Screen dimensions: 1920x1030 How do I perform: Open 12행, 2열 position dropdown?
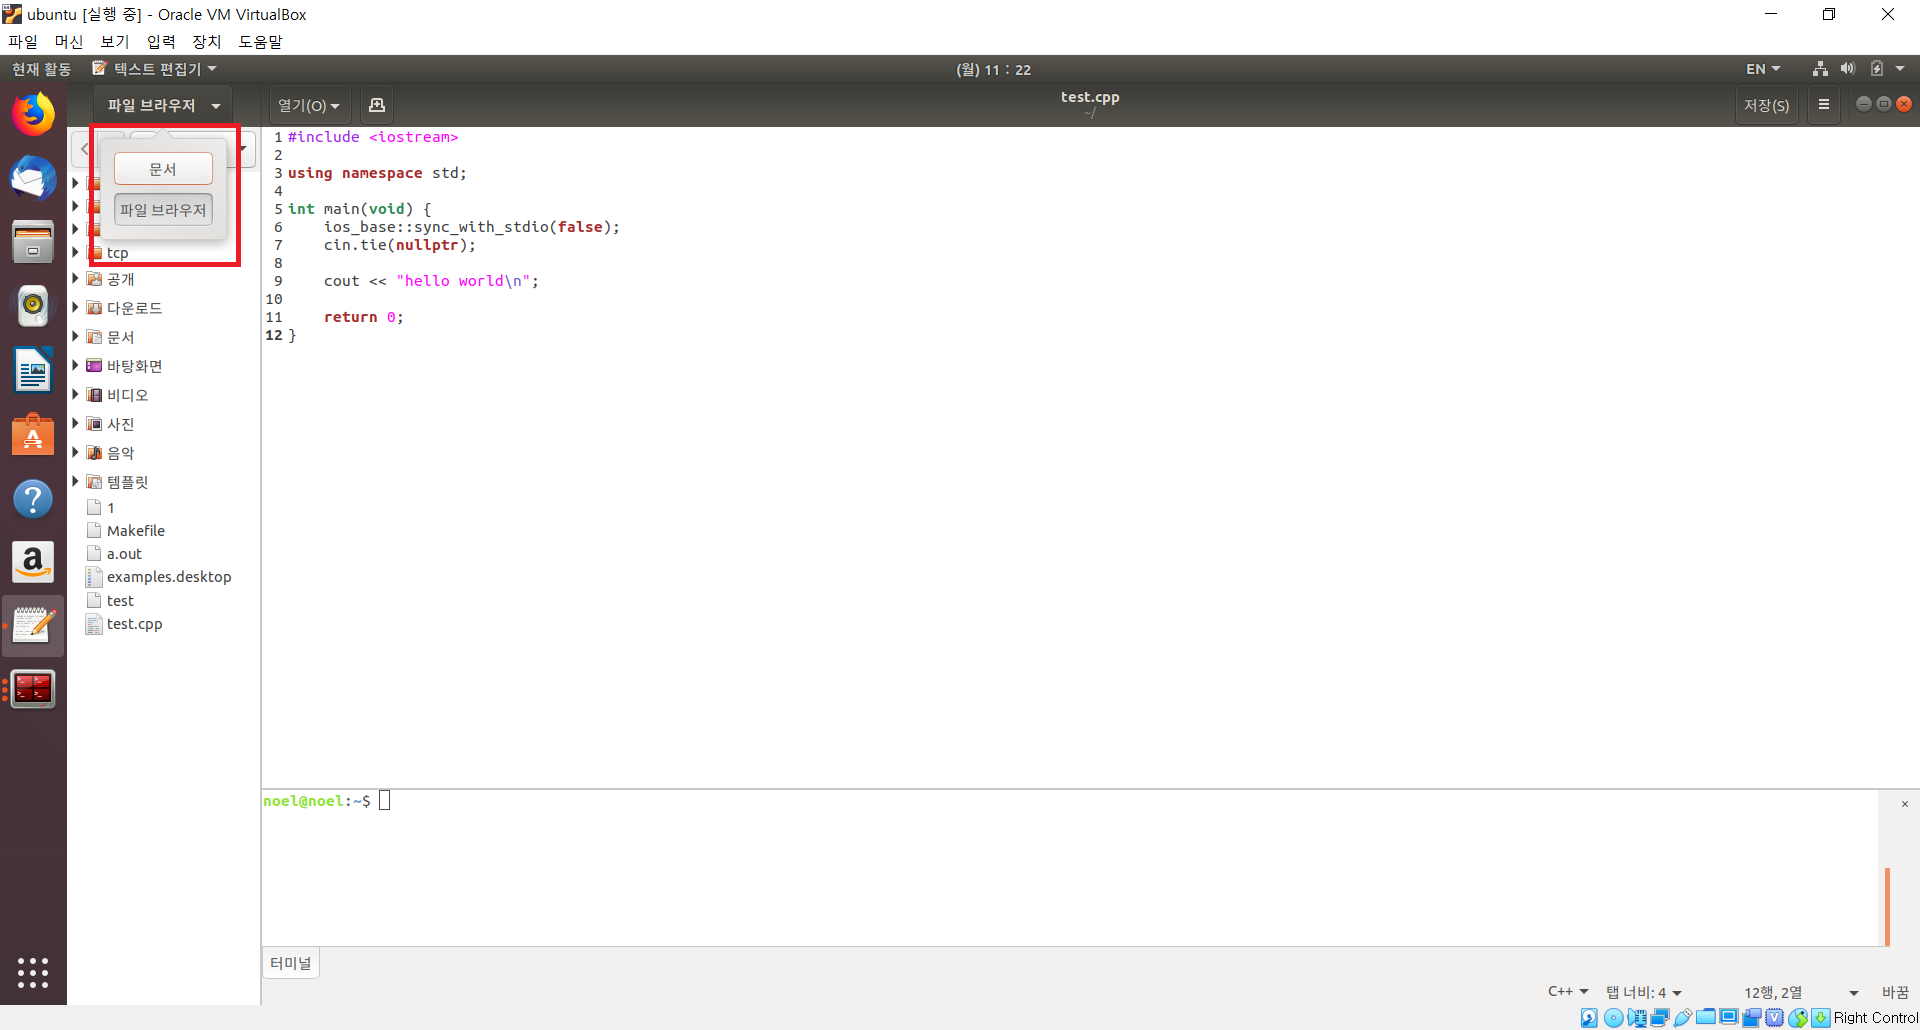[x=1801, y=992]
